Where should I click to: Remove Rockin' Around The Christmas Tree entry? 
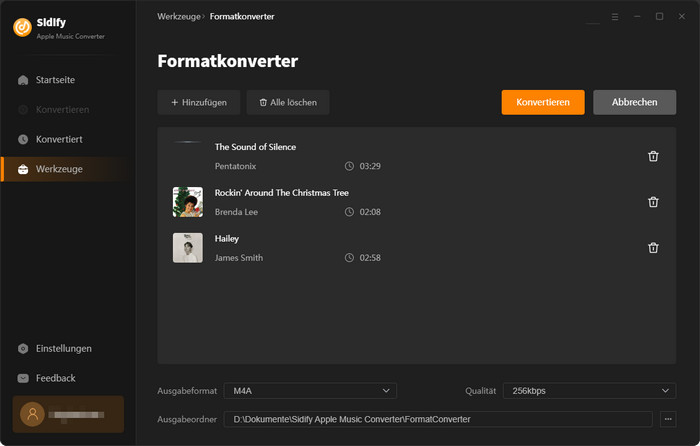pyautogui.click(x=653, y=202)
